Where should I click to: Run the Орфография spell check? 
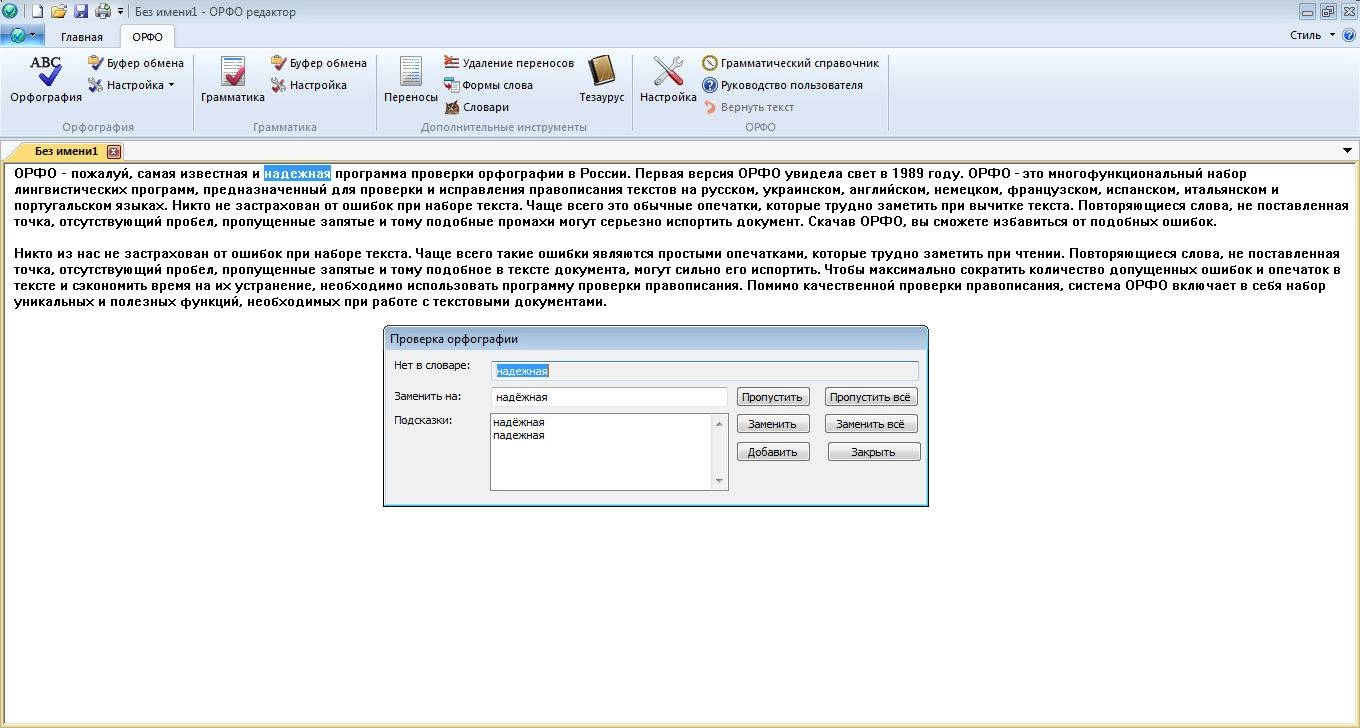pyautogui.click(x=46, y=79)
